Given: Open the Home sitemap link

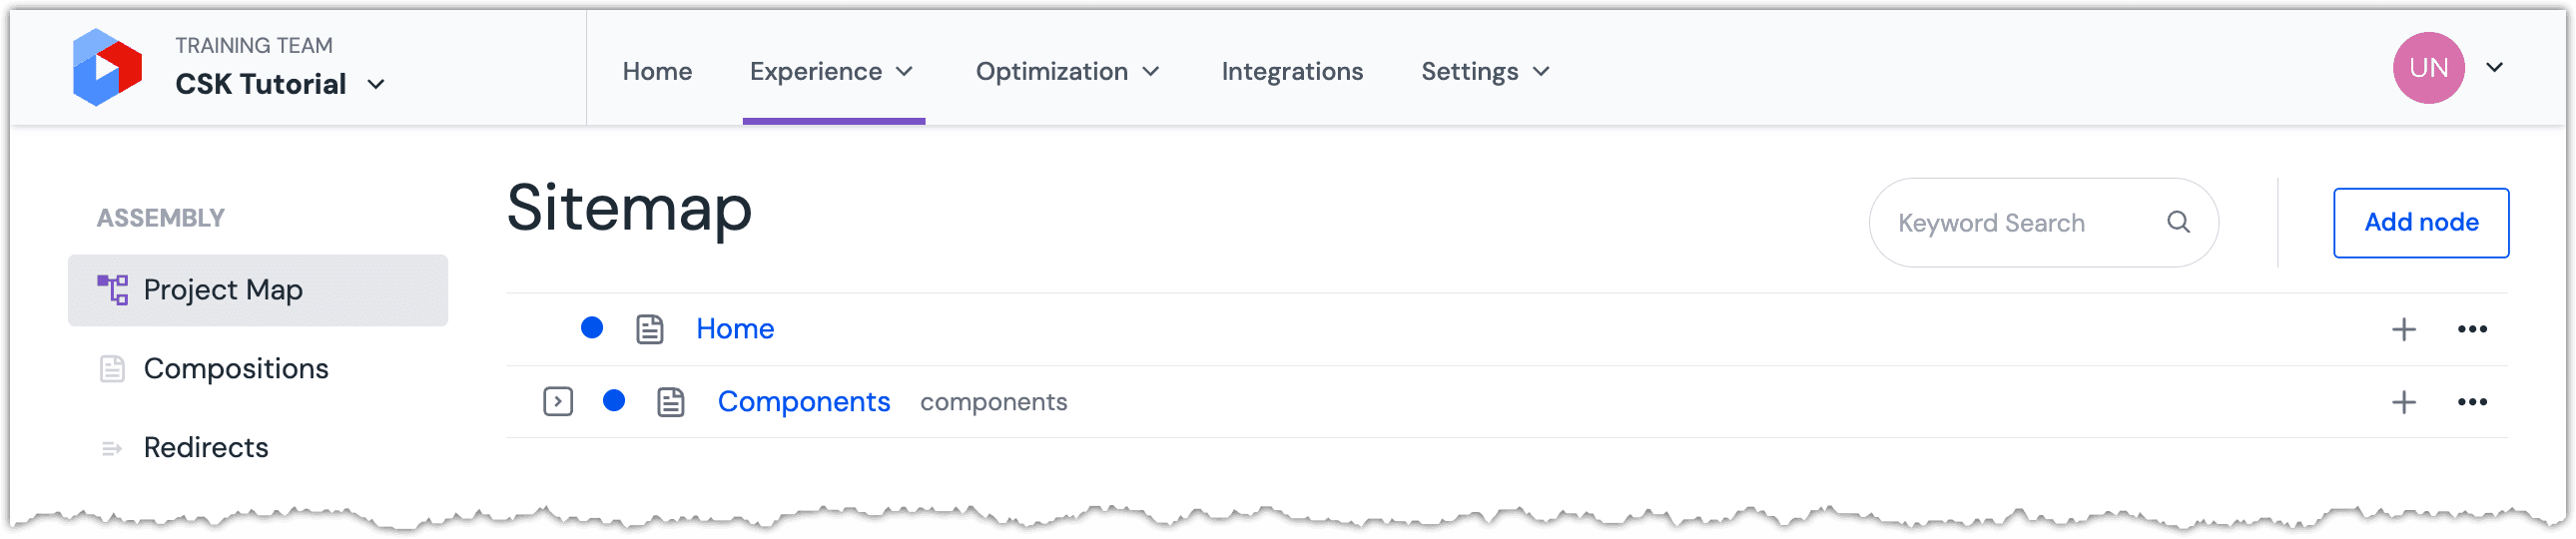Looking at the screenshot, I should coord(735,329).
